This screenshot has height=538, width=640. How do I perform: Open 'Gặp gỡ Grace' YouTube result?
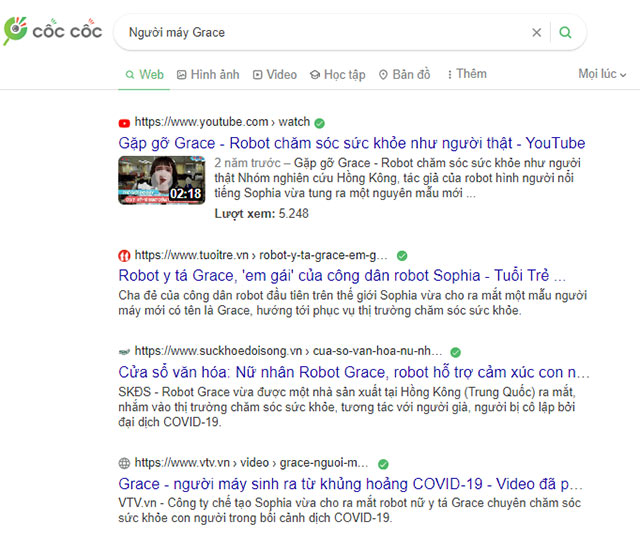[x=352, y=143]
